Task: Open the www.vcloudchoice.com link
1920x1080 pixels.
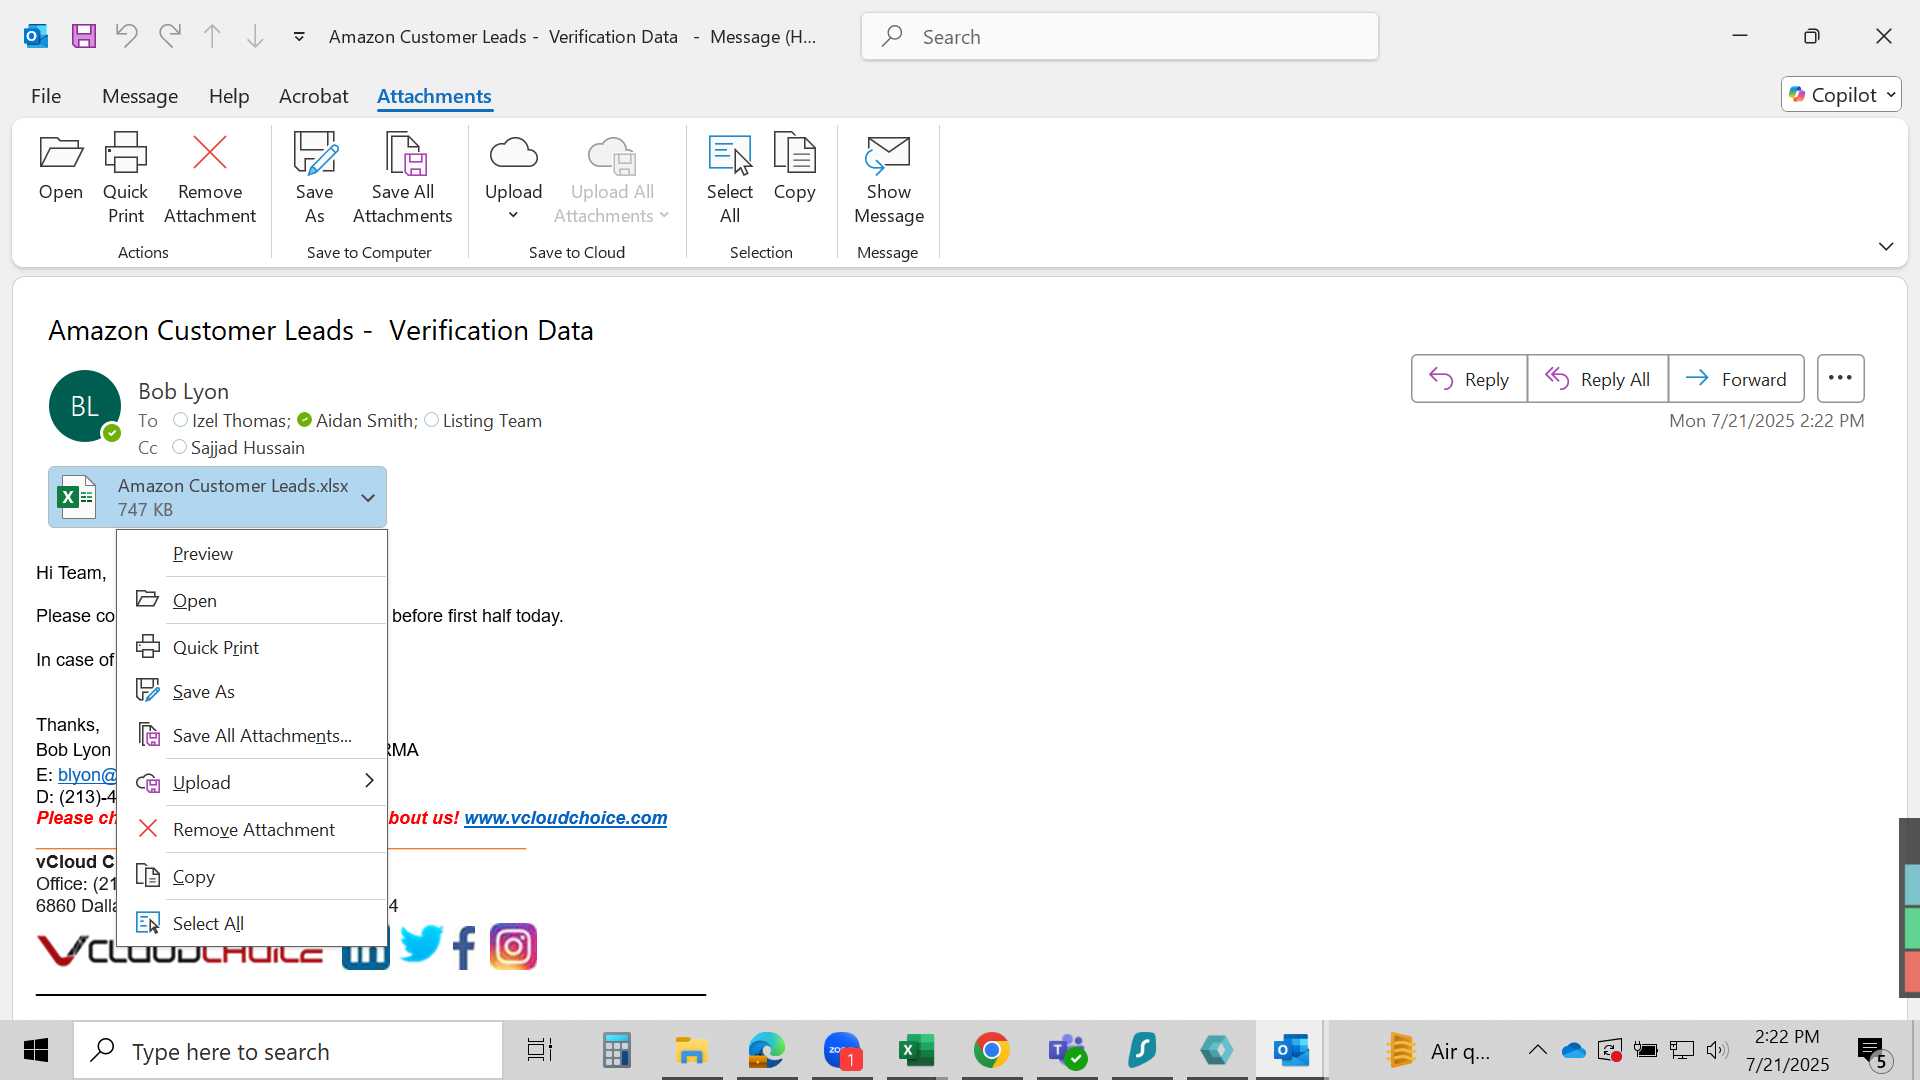Action: pos(565,818)
